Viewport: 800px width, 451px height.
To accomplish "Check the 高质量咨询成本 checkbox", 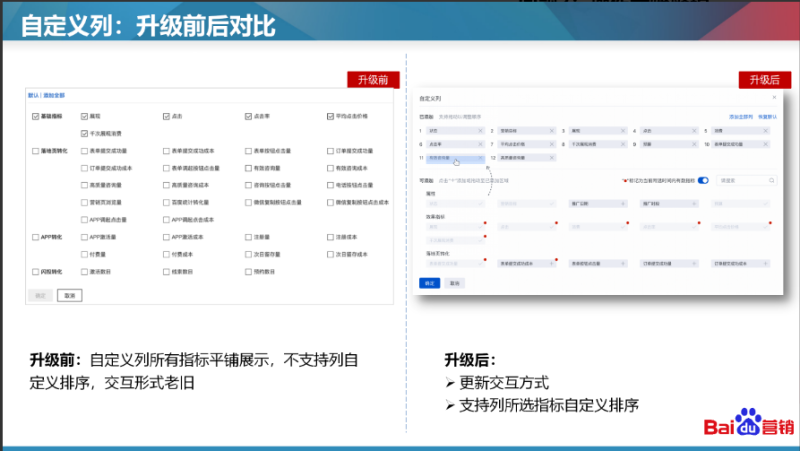I will [x=166, y=185].
